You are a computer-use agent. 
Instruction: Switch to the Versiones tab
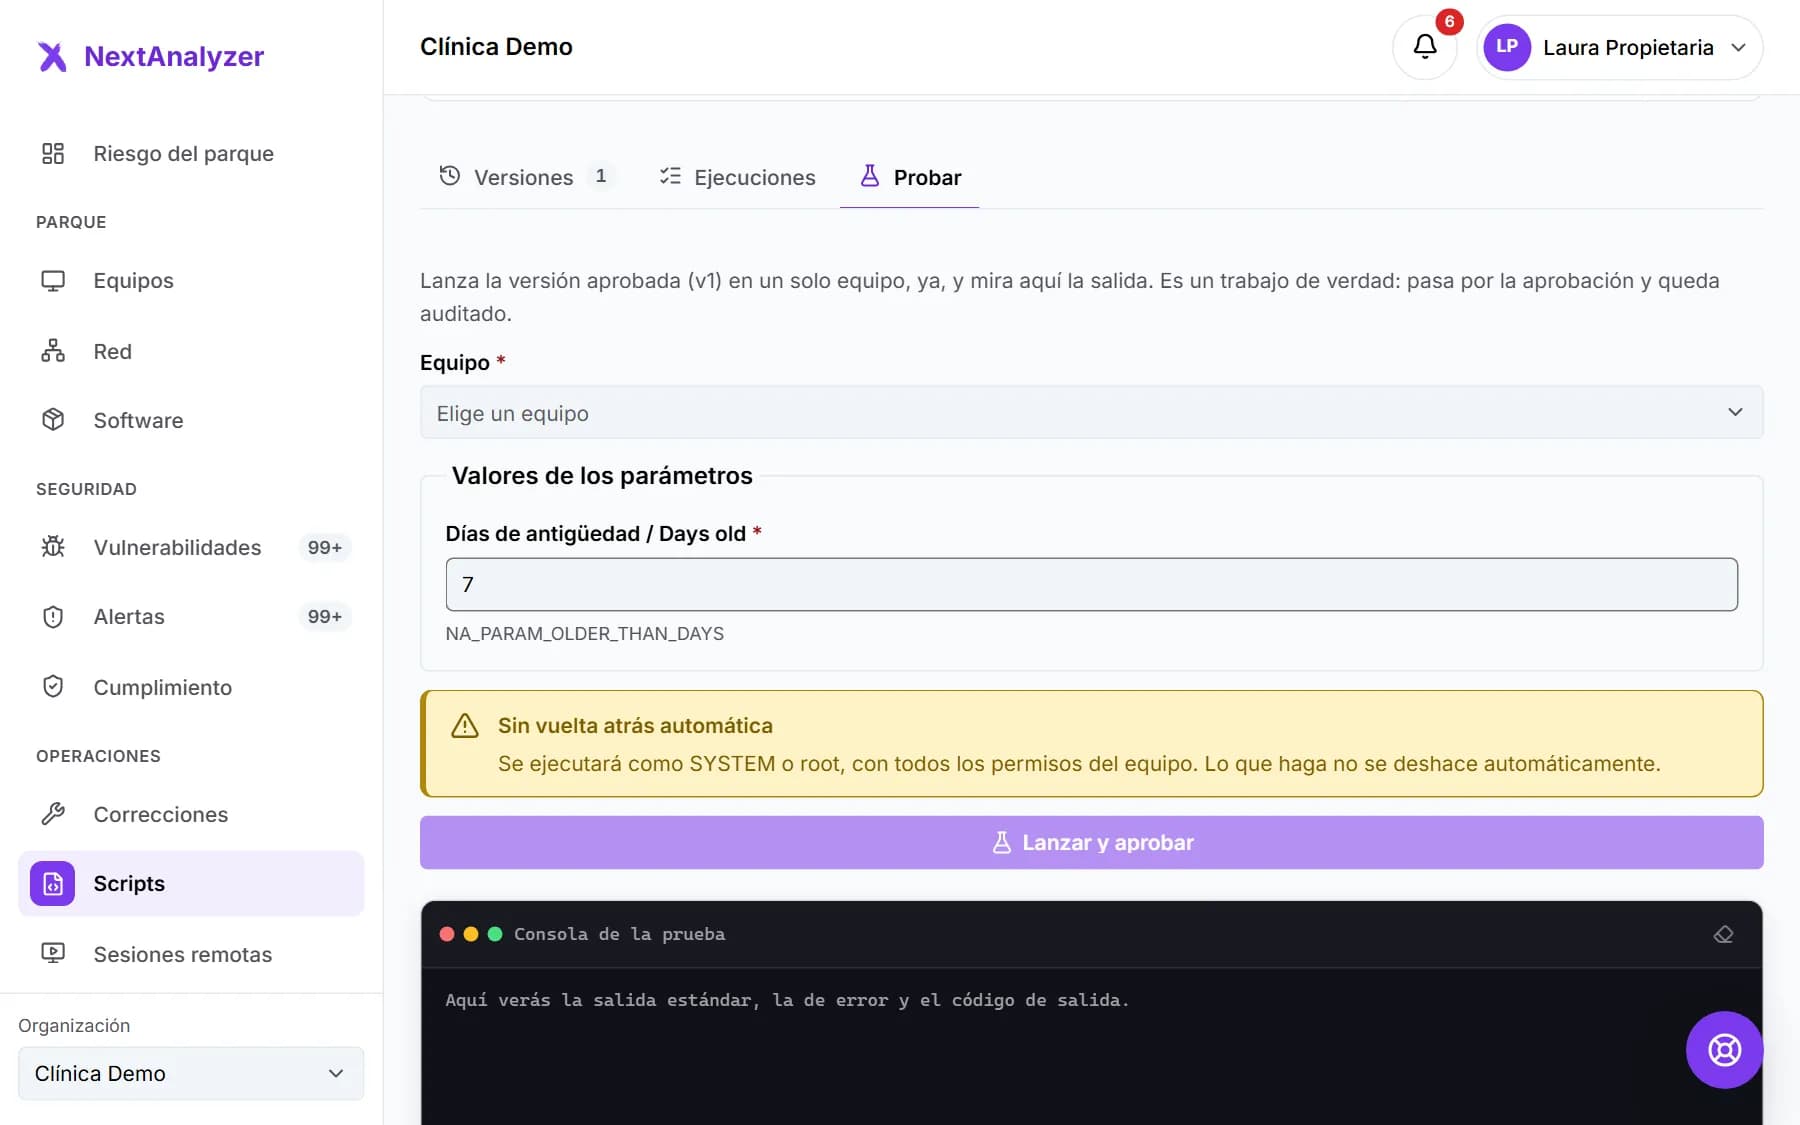[526, 177]
